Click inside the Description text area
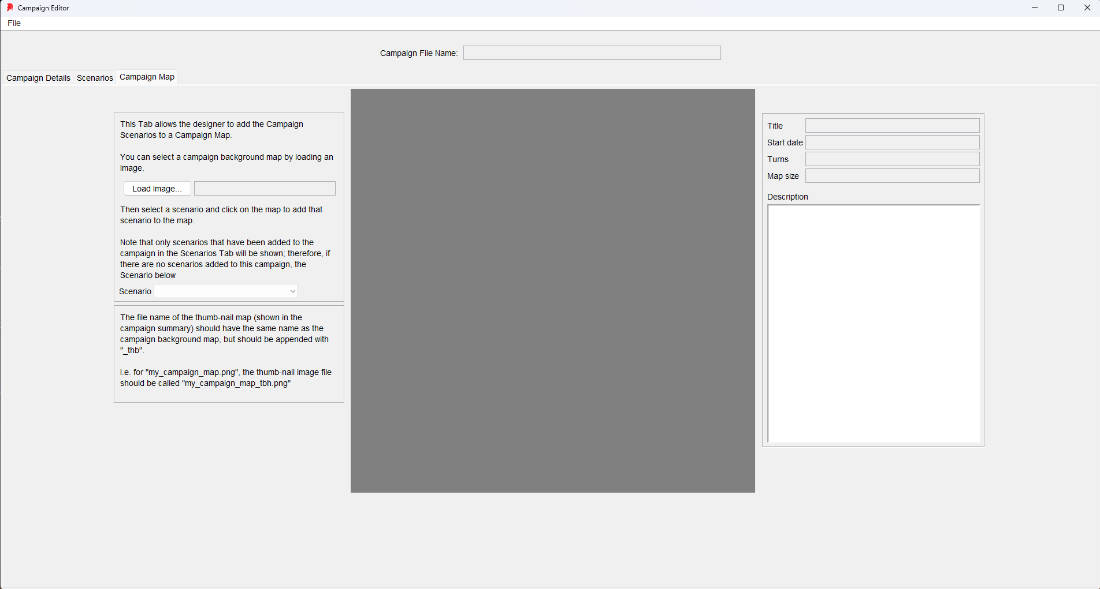This screenshot has width=1100, height=589. pyautogui.click(x=873, y=324)
